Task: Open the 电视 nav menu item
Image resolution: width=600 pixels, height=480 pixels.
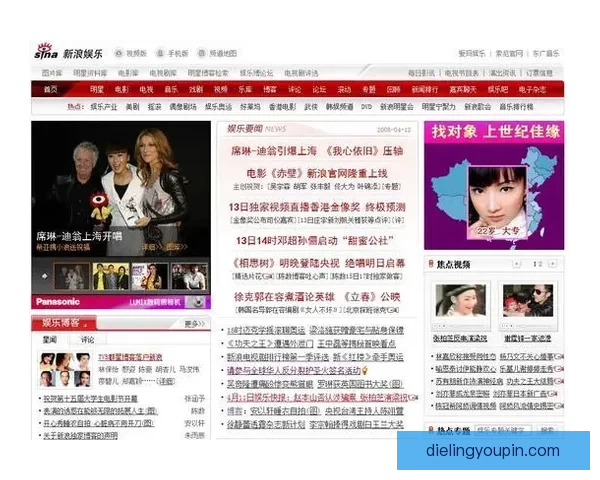Action: pyautogui.click(x=146, y=90)
